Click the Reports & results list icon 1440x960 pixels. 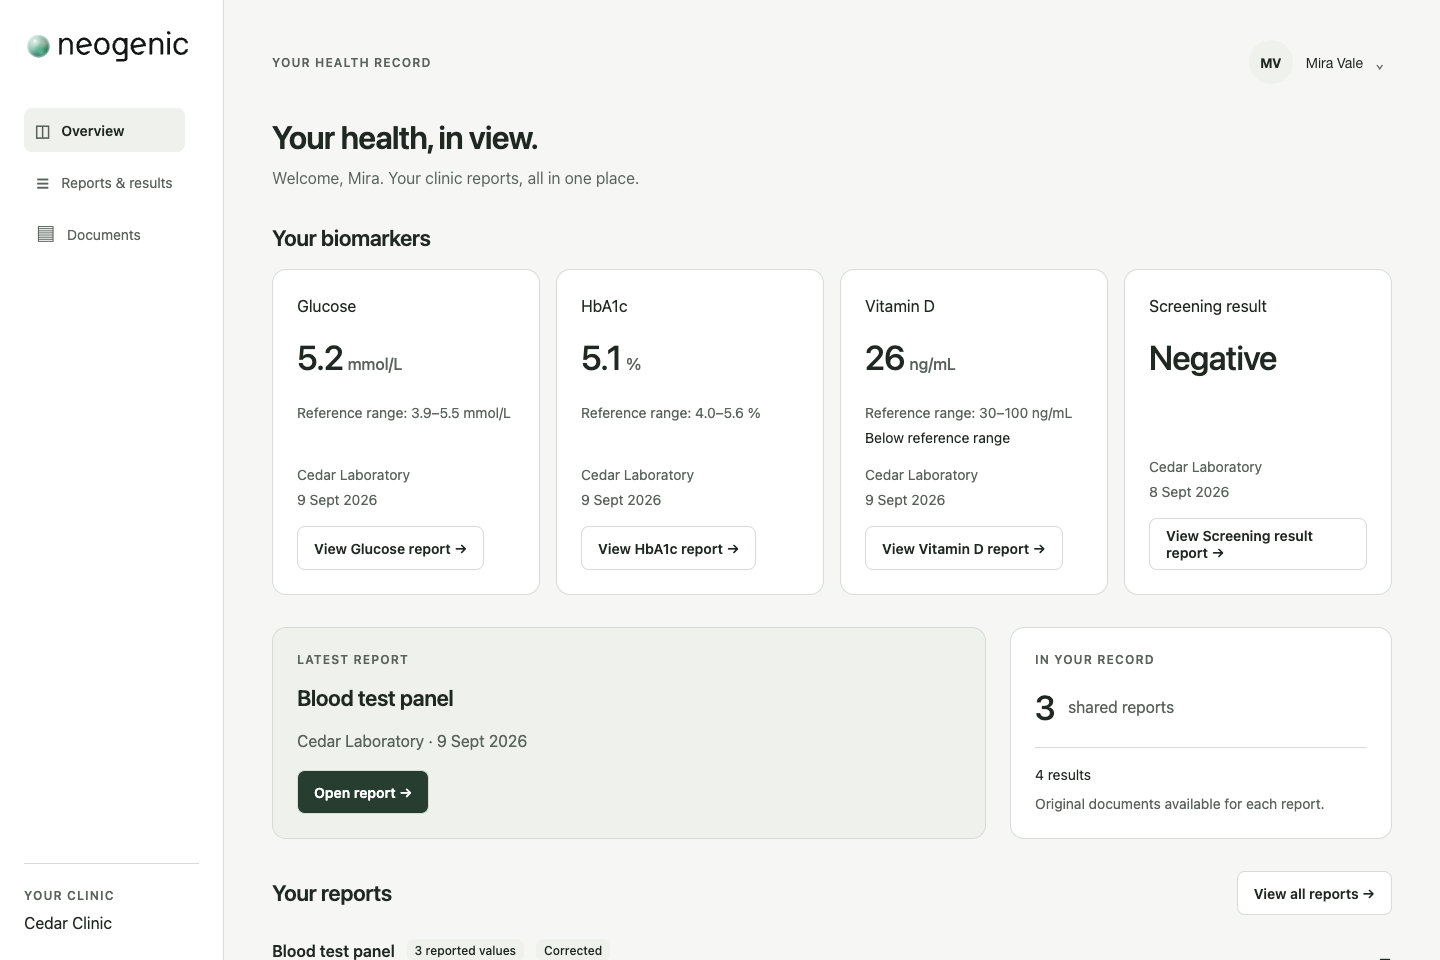(42, 183)
